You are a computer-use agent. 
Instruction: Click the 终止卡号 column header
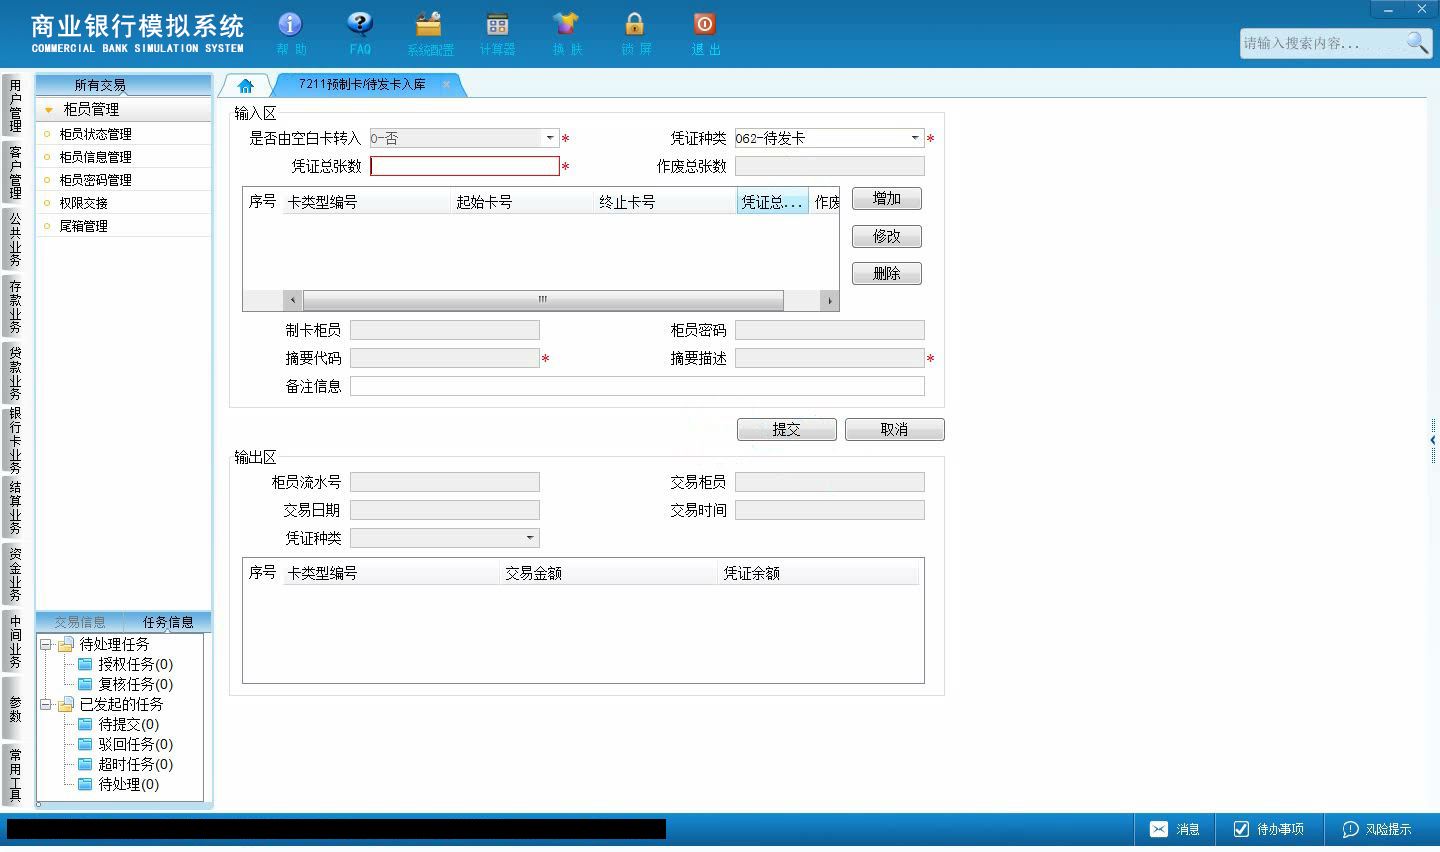click(x=665, y=202)
